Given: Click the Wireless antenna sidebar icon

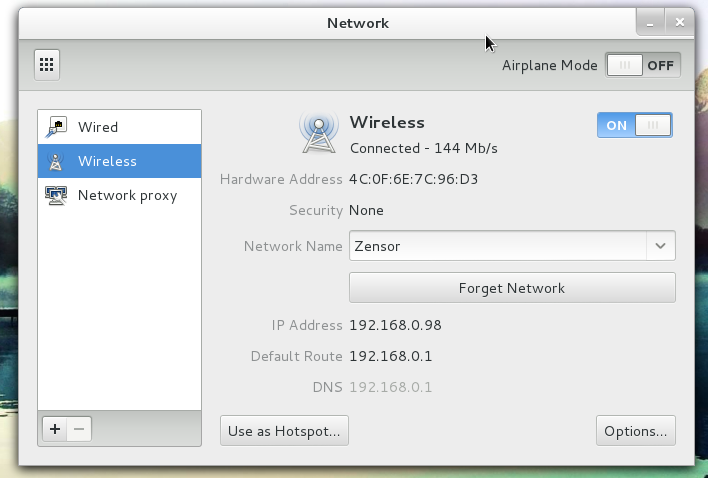Looking at the screenshot, I should [x=57, y=161].
